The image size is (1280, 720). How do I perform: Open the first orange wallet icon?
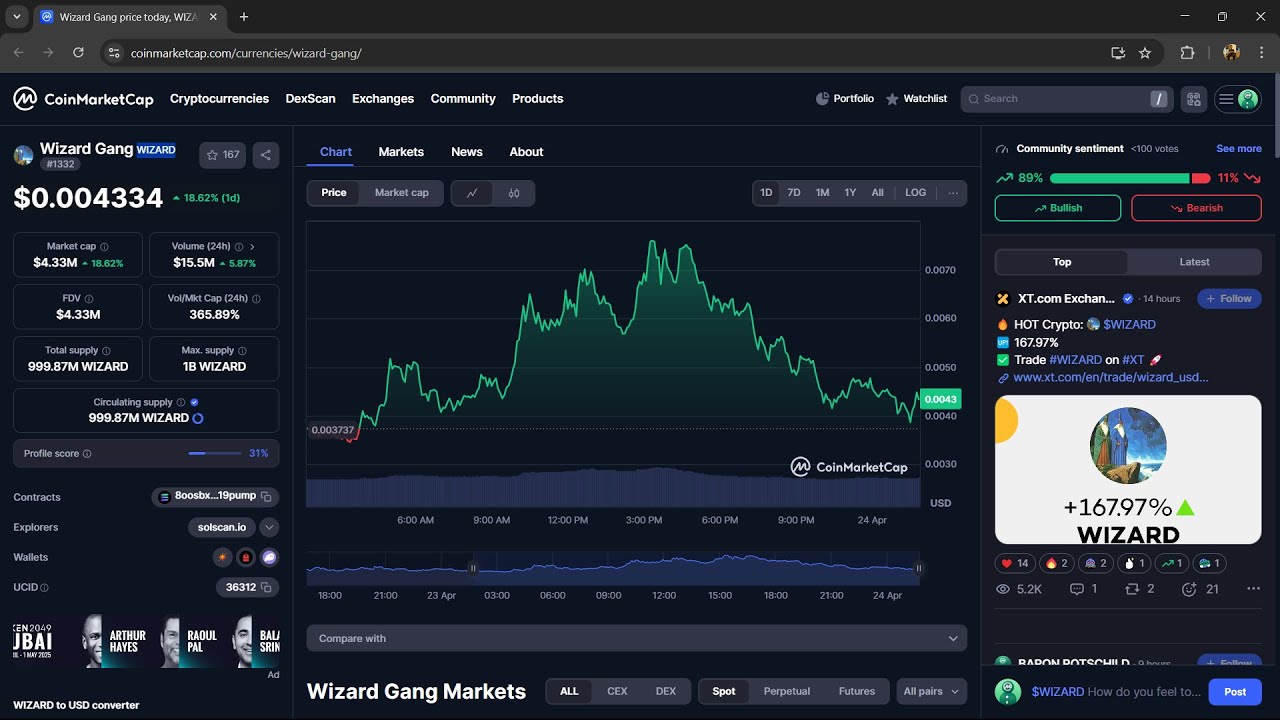[x=222, y=557]
